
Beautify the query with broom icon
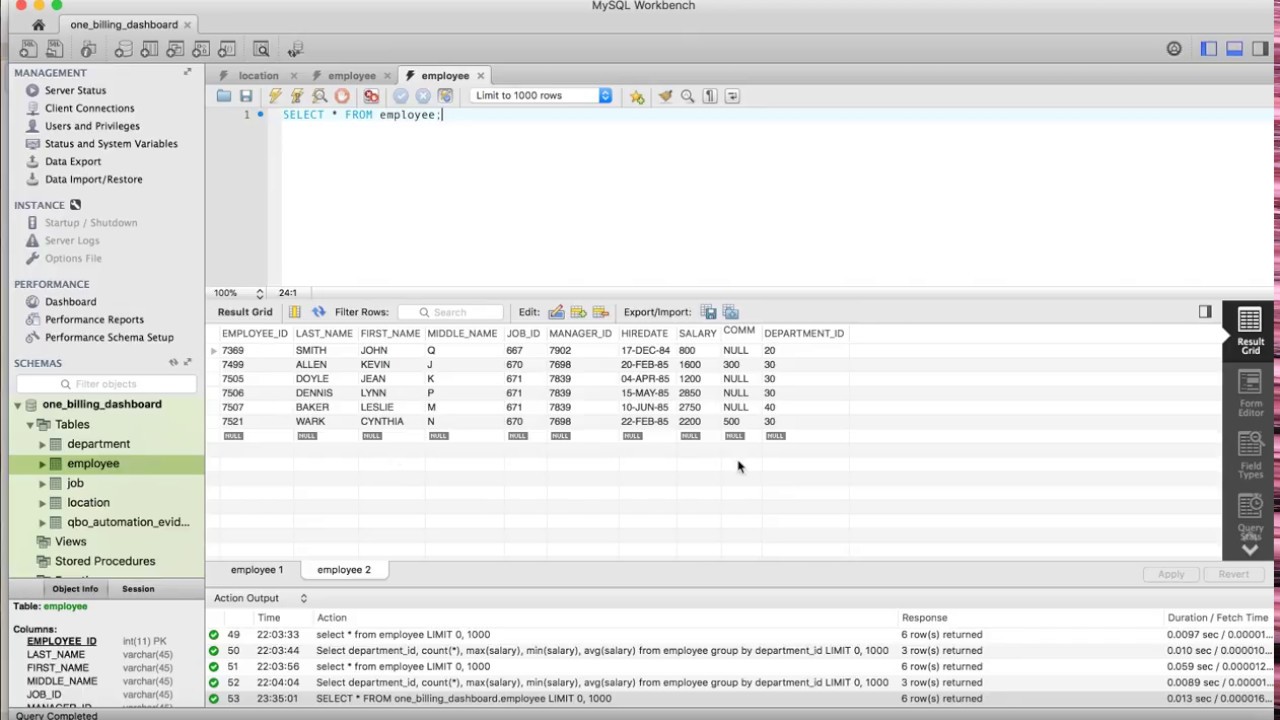[665, 96]
